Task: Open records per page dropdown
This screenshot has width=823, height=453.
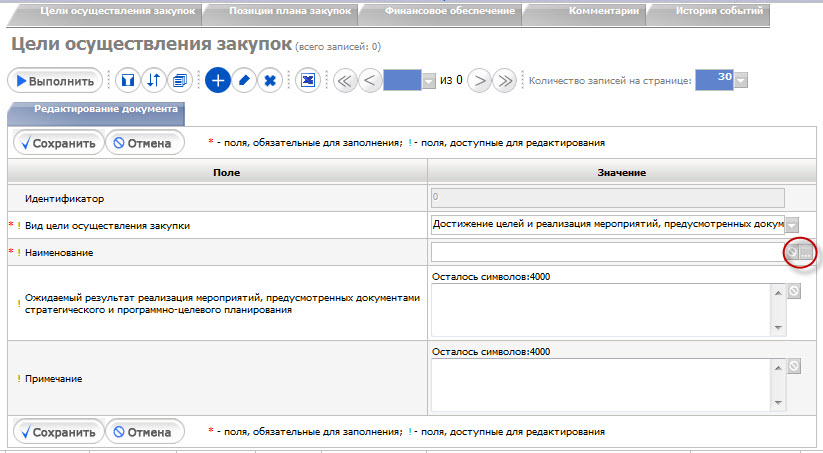Action: [x=741, y=81]
